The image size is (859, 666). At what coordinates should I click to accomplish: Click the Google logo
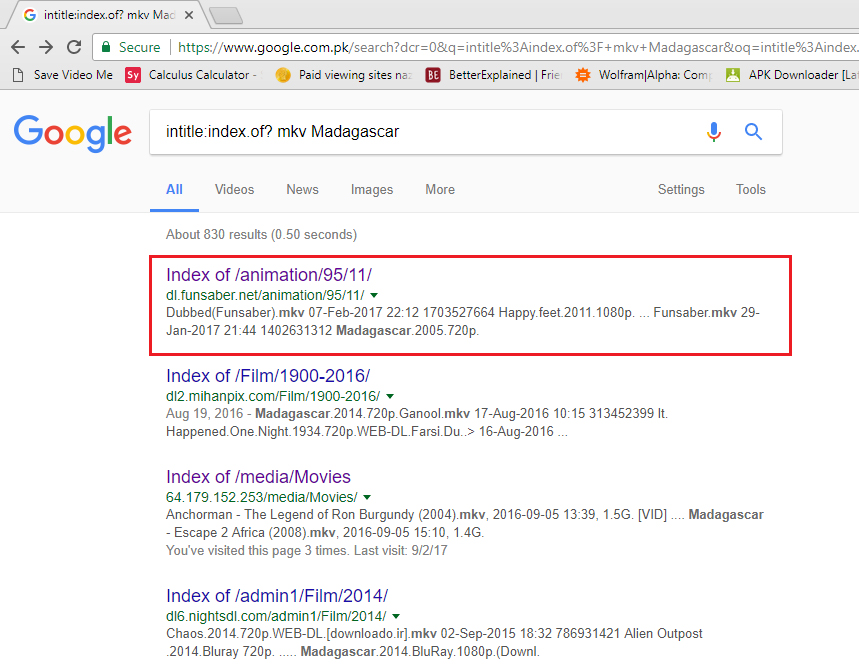coord(73,133)
